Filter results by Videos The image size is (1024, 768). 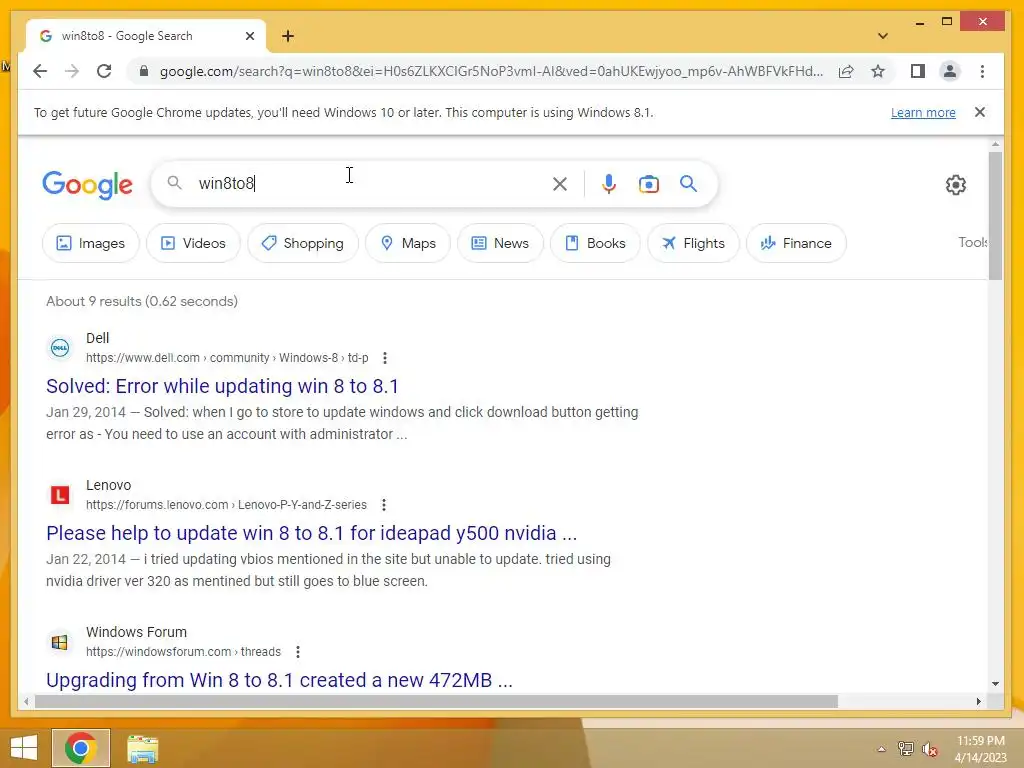pos(193,243)
